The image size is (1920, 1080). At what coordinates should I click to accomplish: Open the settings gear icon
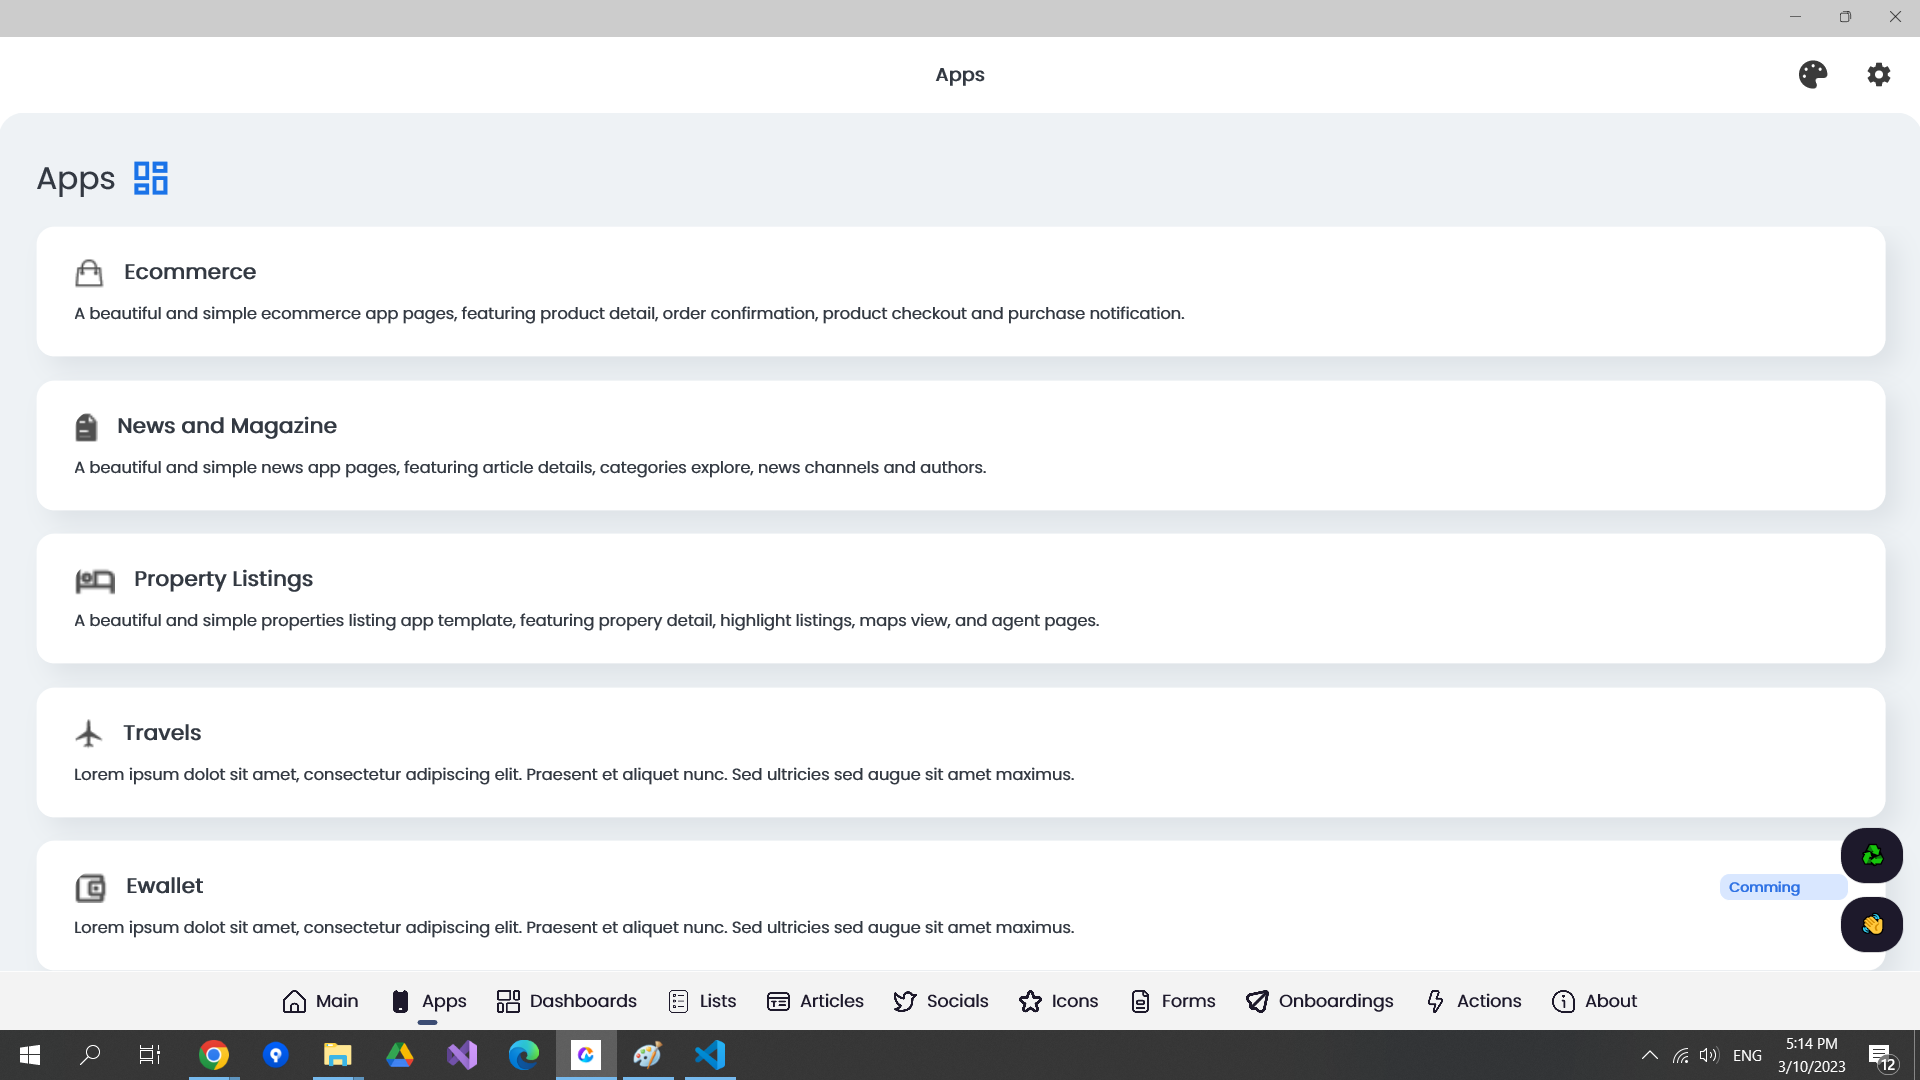click(1878, 75)
